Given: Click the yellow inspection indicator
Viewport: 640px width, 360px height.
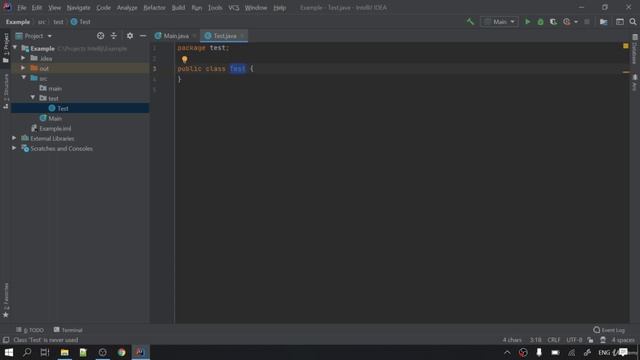Looking at the screenshot, I should pyautogui.click(x=626, y=46).
